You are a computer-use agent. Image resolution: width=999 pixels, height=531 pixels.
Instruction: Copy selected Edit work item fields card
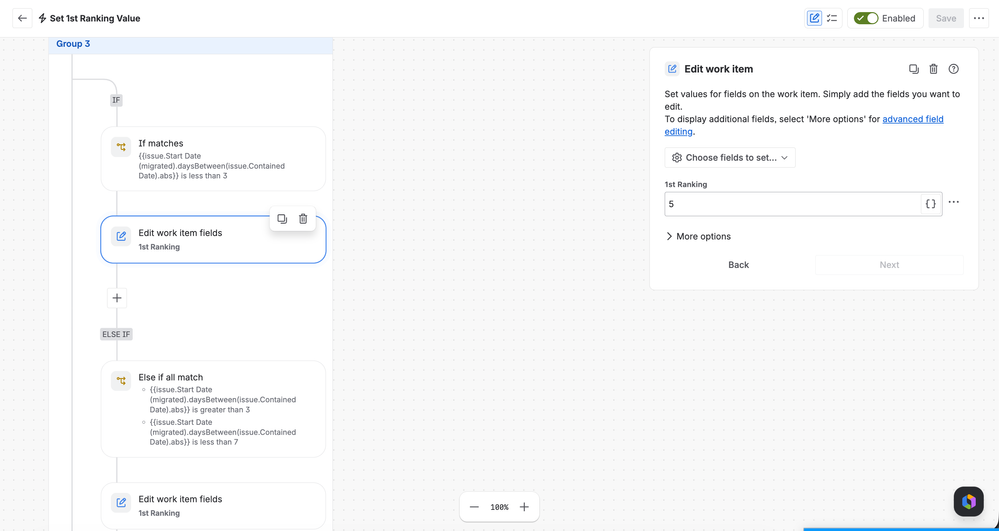click(x=282, y=219)
